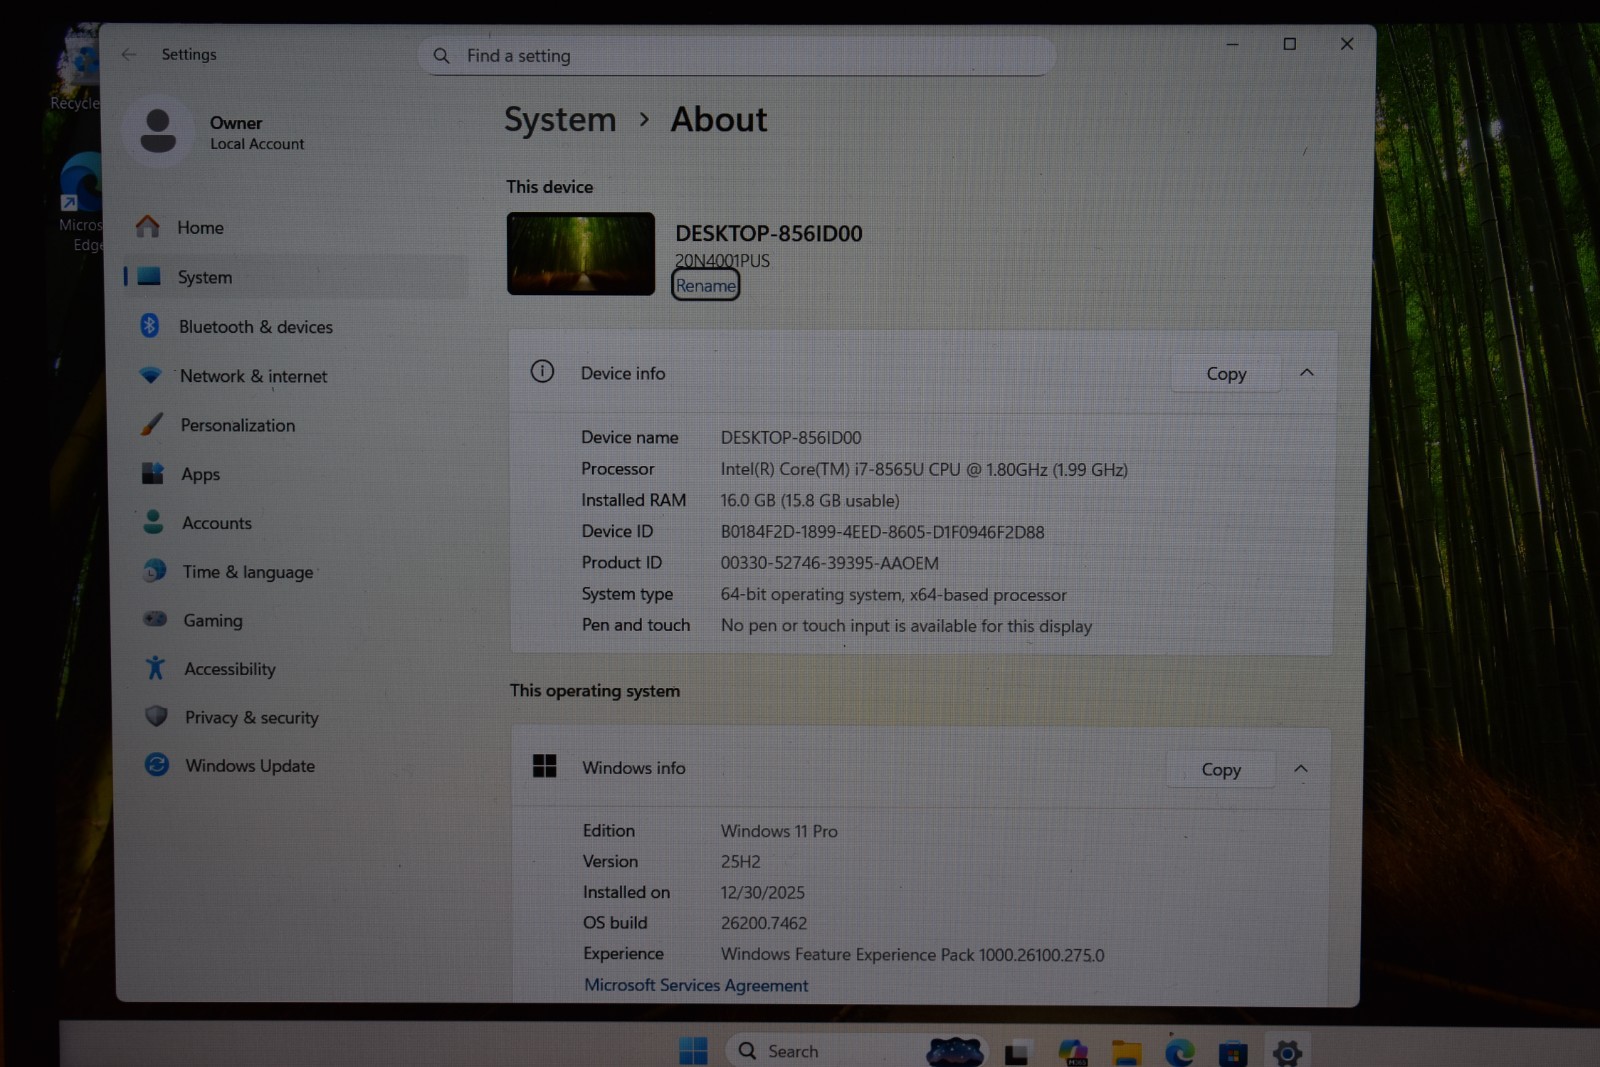Screen dimensions: 1600x1067
Task: Click the Accounts person icon
Action: tap(153, 521)
